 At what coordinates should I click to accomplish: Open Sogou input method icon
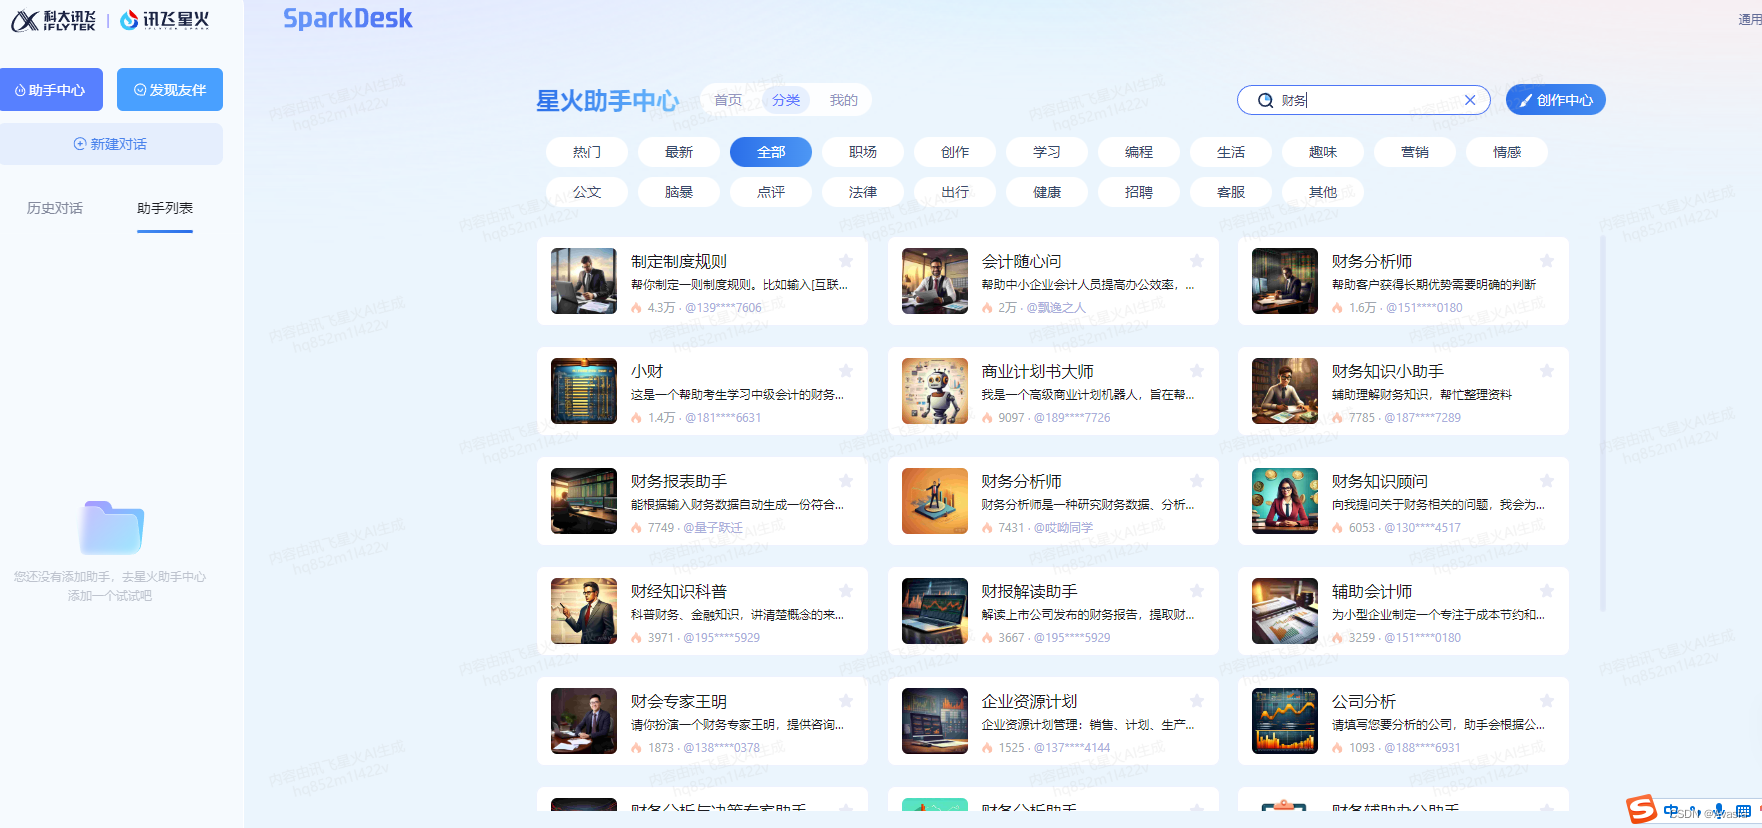coord(1641,809)
